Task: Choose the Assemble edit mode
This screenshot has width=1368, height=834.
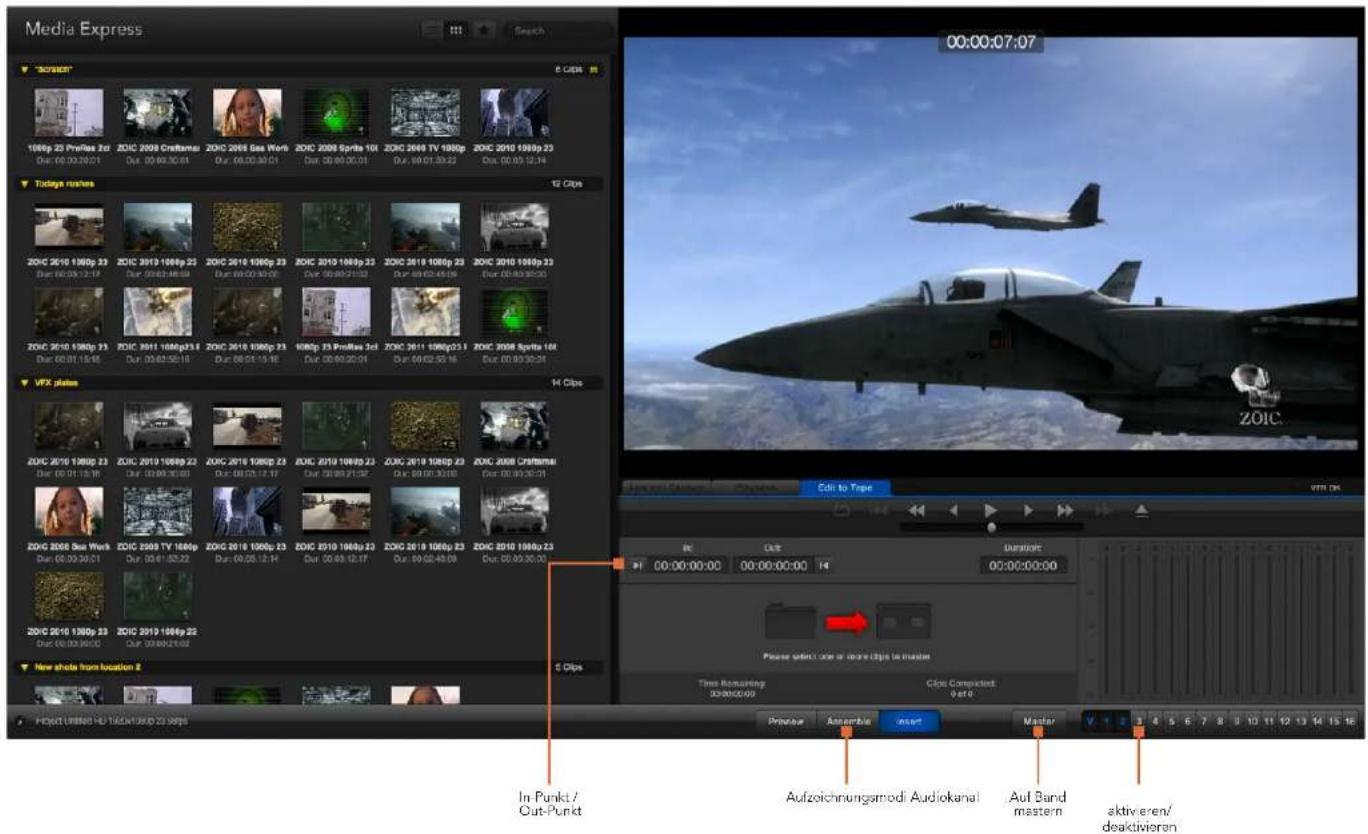Action: pyautogui.click(x=849, y=721)
